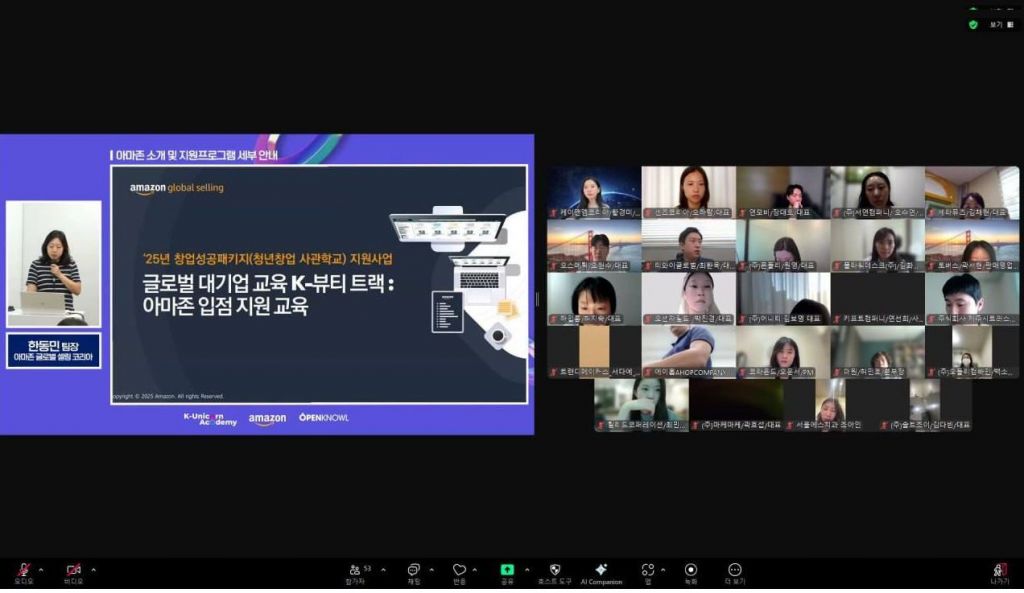Open the chat panel
The image size is (1024, 593).
413,571
